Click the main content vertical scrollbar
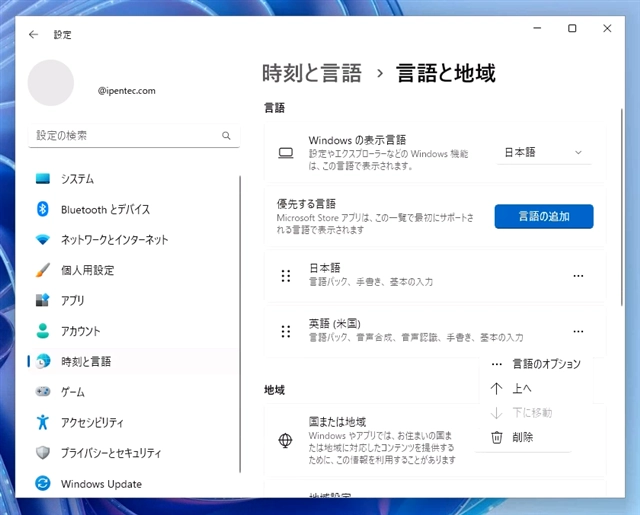 pos(621,207)
